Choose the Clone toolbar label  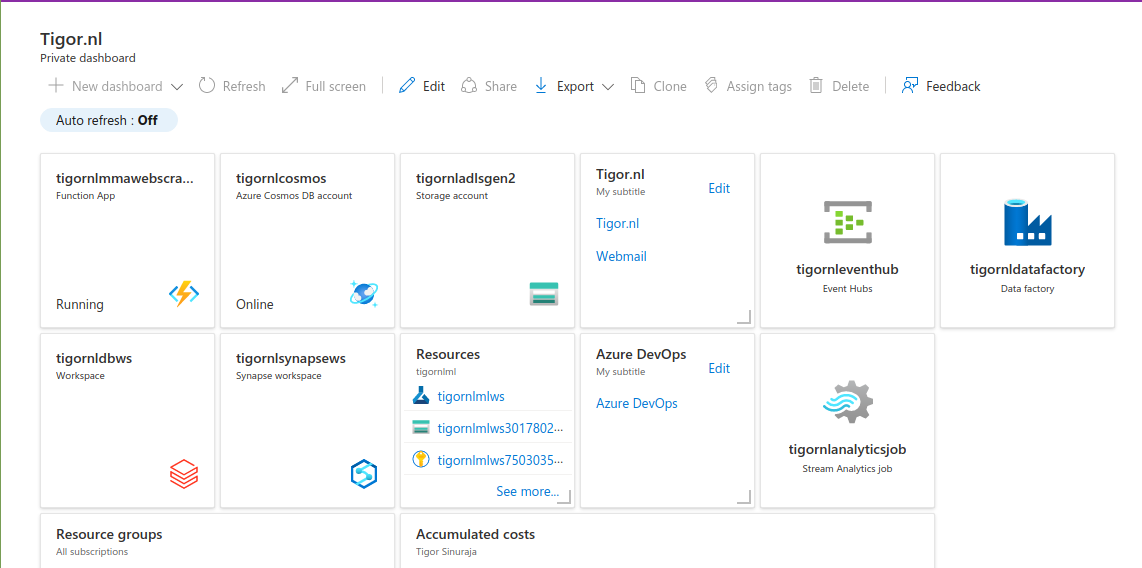click(670, 86)
